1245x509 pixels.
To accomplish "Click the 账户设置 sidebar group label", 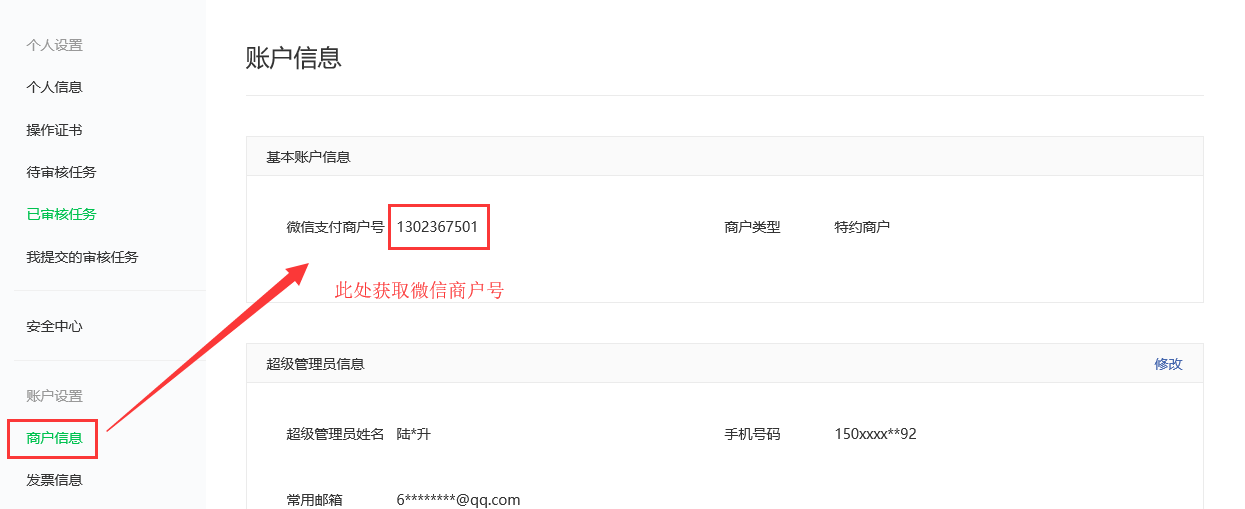I will (x=54, y=396).
